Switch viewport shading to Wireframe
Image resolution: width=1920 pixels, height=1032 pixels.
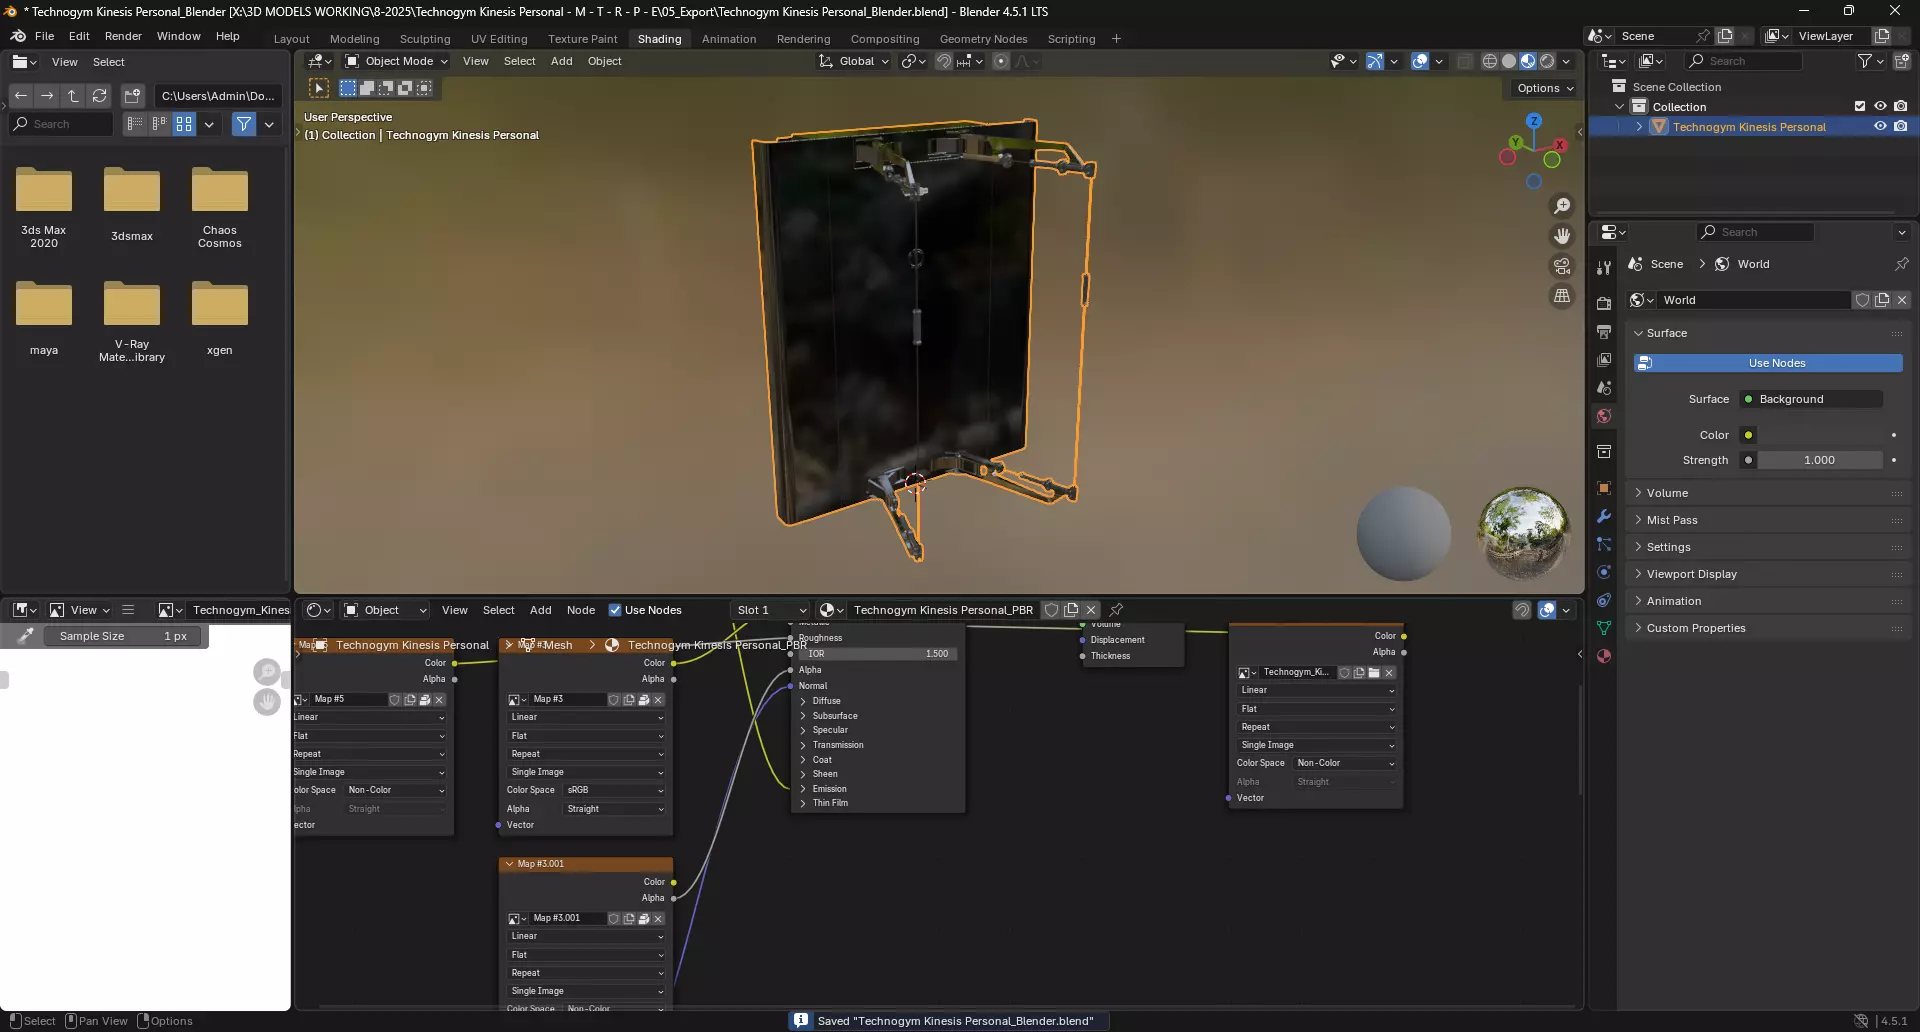click(x=1490, y=61)
